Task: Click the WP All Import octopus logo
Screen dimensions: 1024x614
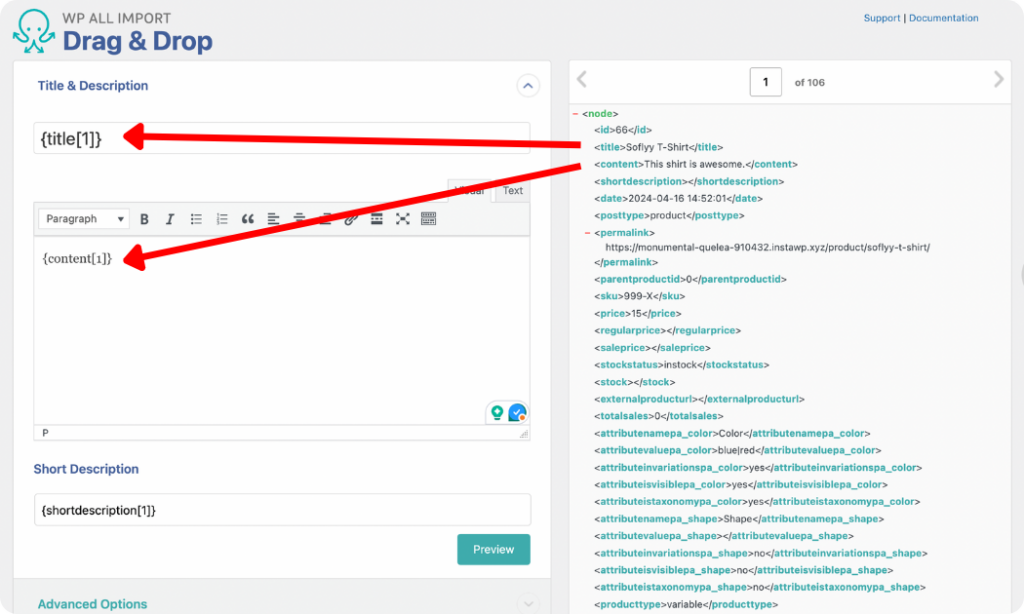Action: pyautogui.click(x=33, y=31)
